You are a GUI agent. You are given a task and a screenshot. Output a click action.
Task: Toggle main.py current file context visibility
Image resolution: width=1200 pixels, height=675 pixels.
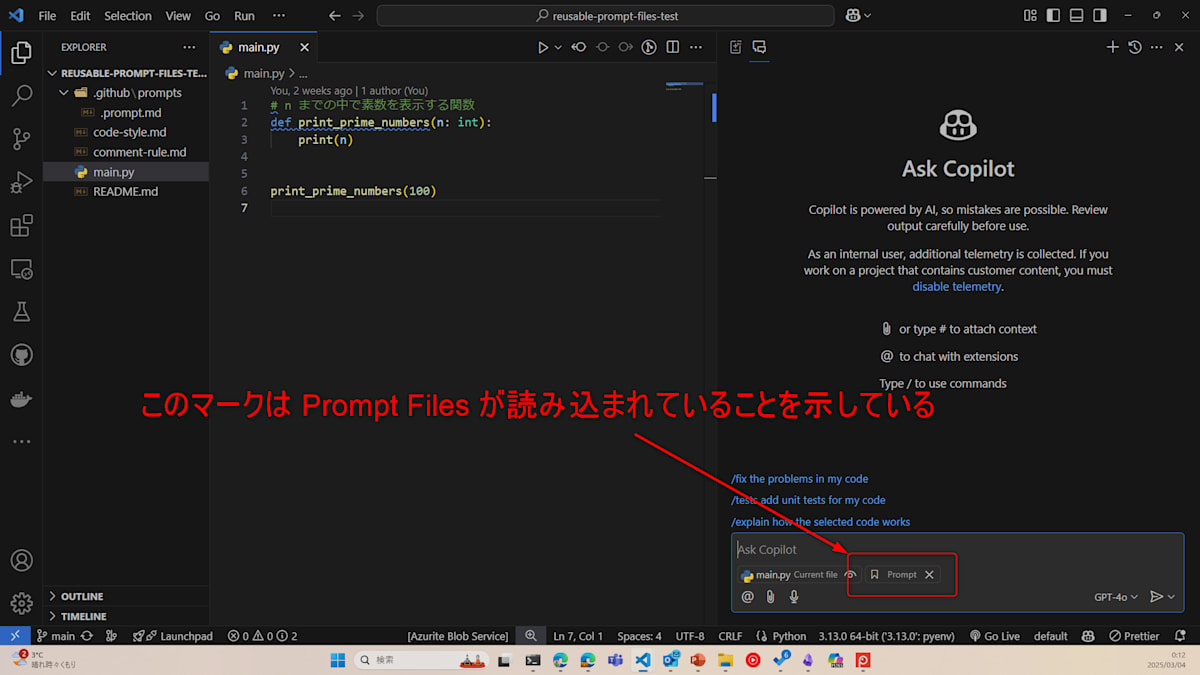[x=850, y=575]
